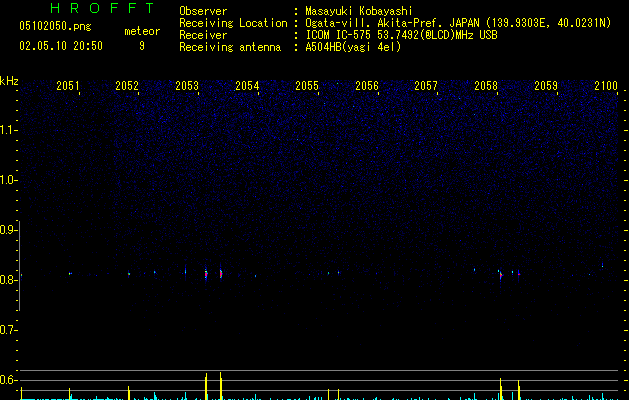The image size is (629, 400).
Task: Select the file name 05102050.png
Action: tap(55, 26)
